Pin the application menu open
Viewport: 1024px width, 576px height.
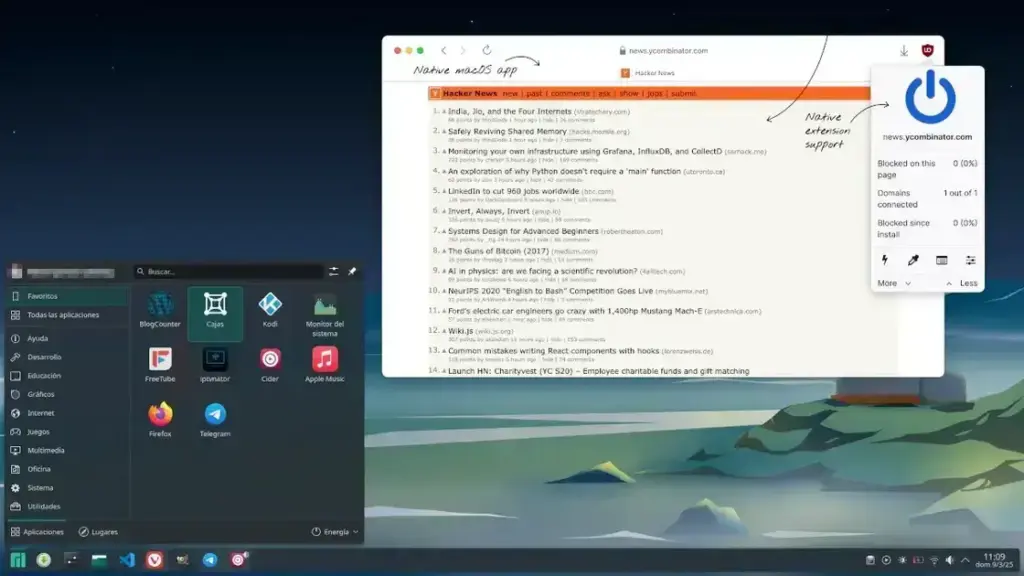(352, 271)
